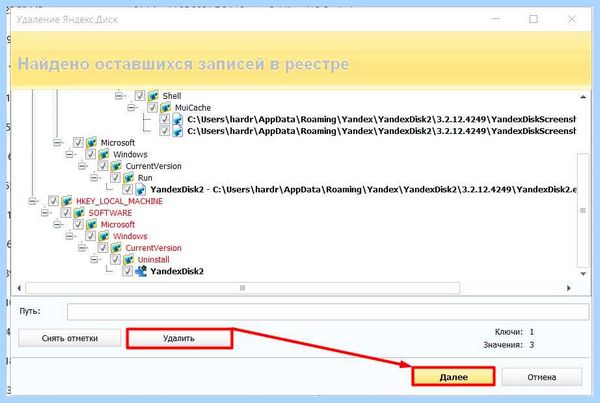Collapse the black Microsoft tree node

[57, 142]
